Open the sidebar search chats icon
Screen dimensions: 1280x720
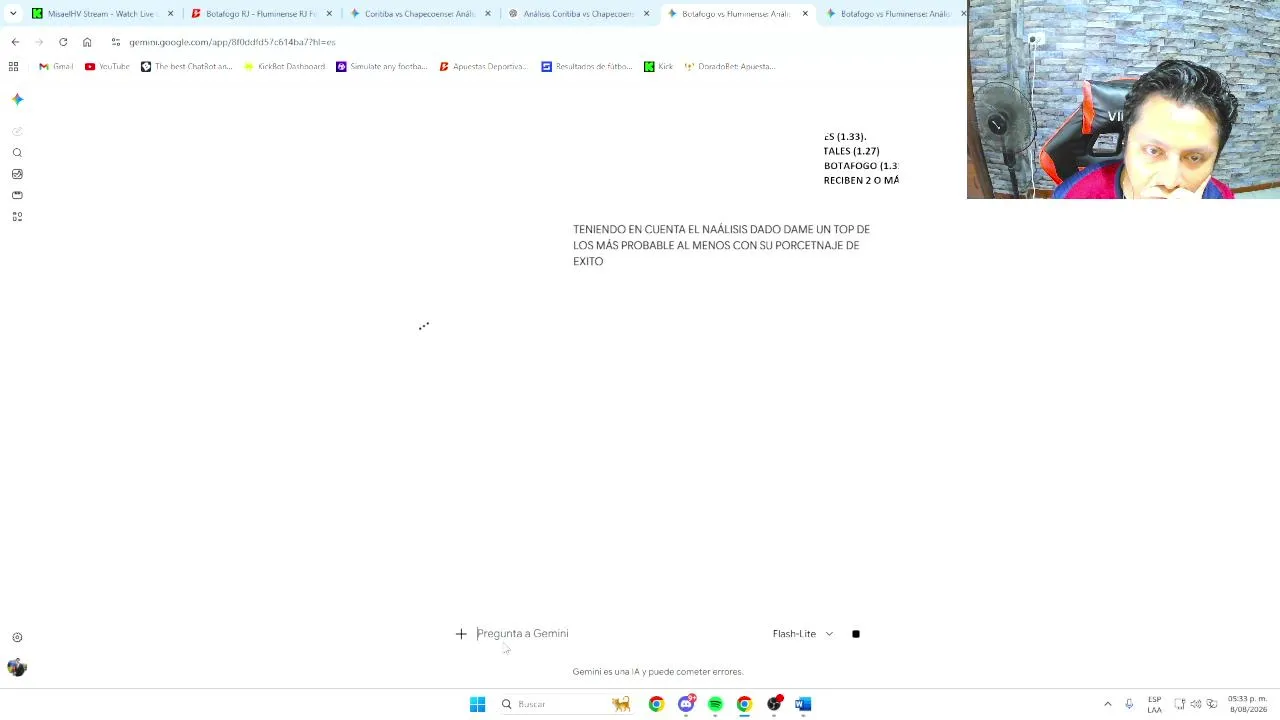click(17, 153)
